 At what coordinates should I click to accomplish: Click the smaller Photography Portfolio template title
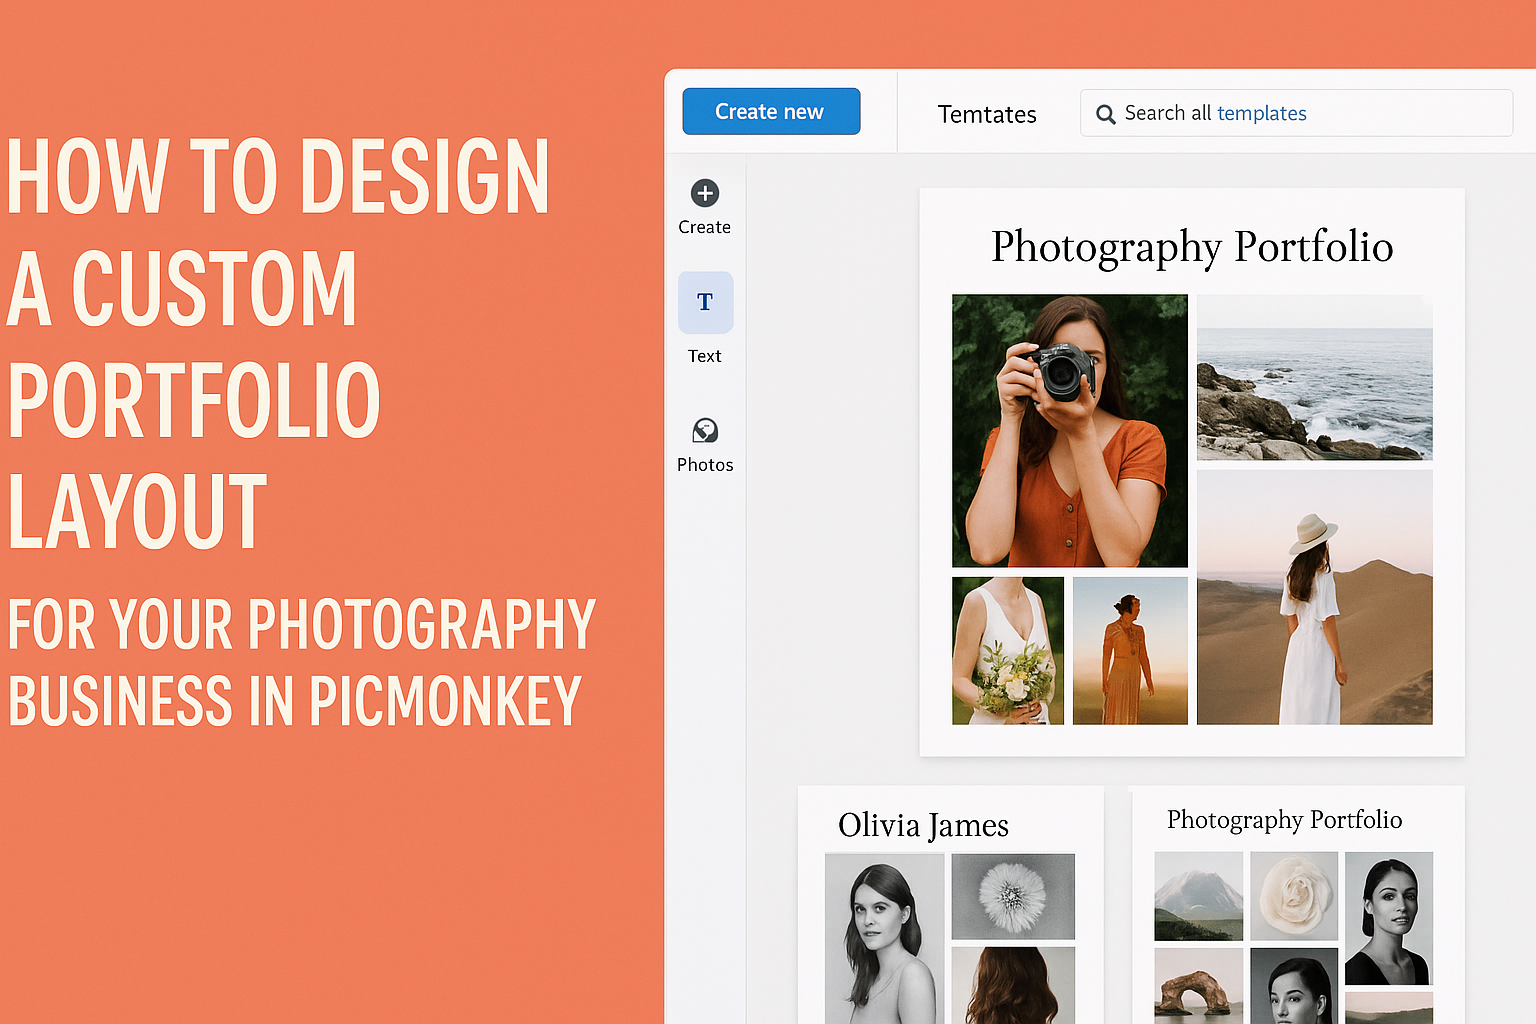[1284, 820]
